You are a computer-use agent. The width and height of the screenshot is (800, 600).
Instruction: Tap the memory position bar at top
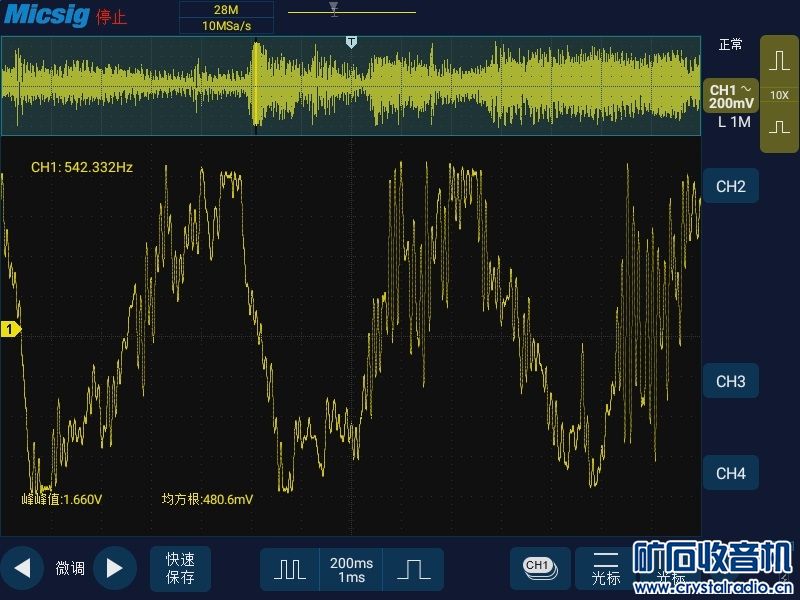tap(352, 11)
